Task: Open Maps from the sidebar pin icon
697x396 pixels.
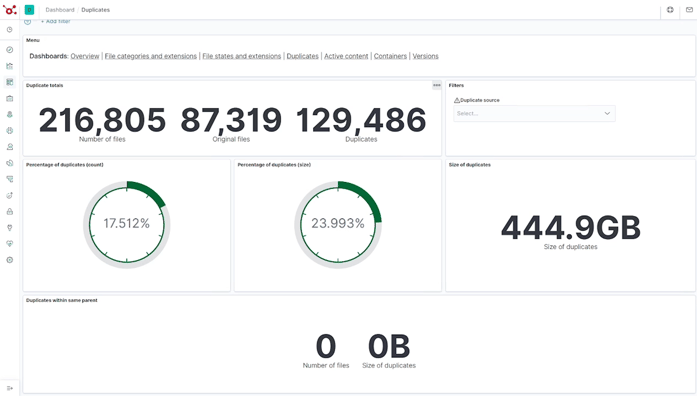Action: click(10, 114)
